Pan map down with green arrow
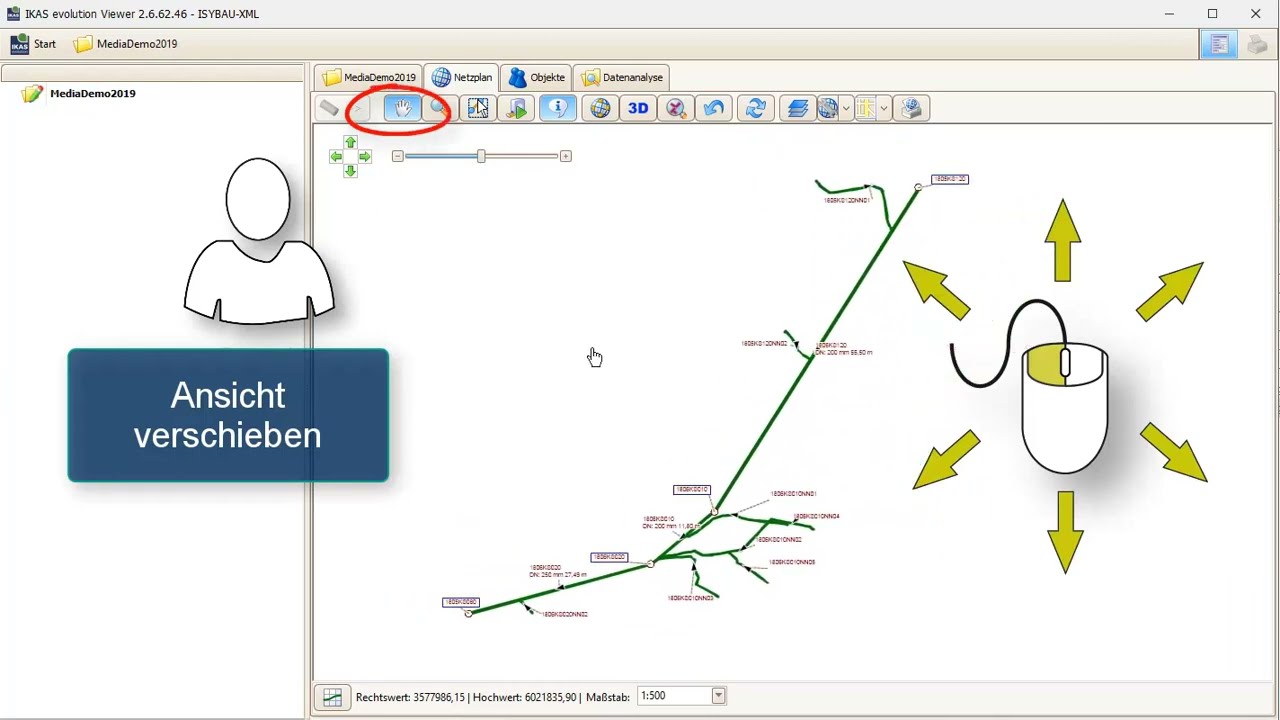Image resolution: width=1280 pixels, height=720 pixels. [x=350, y=171]
